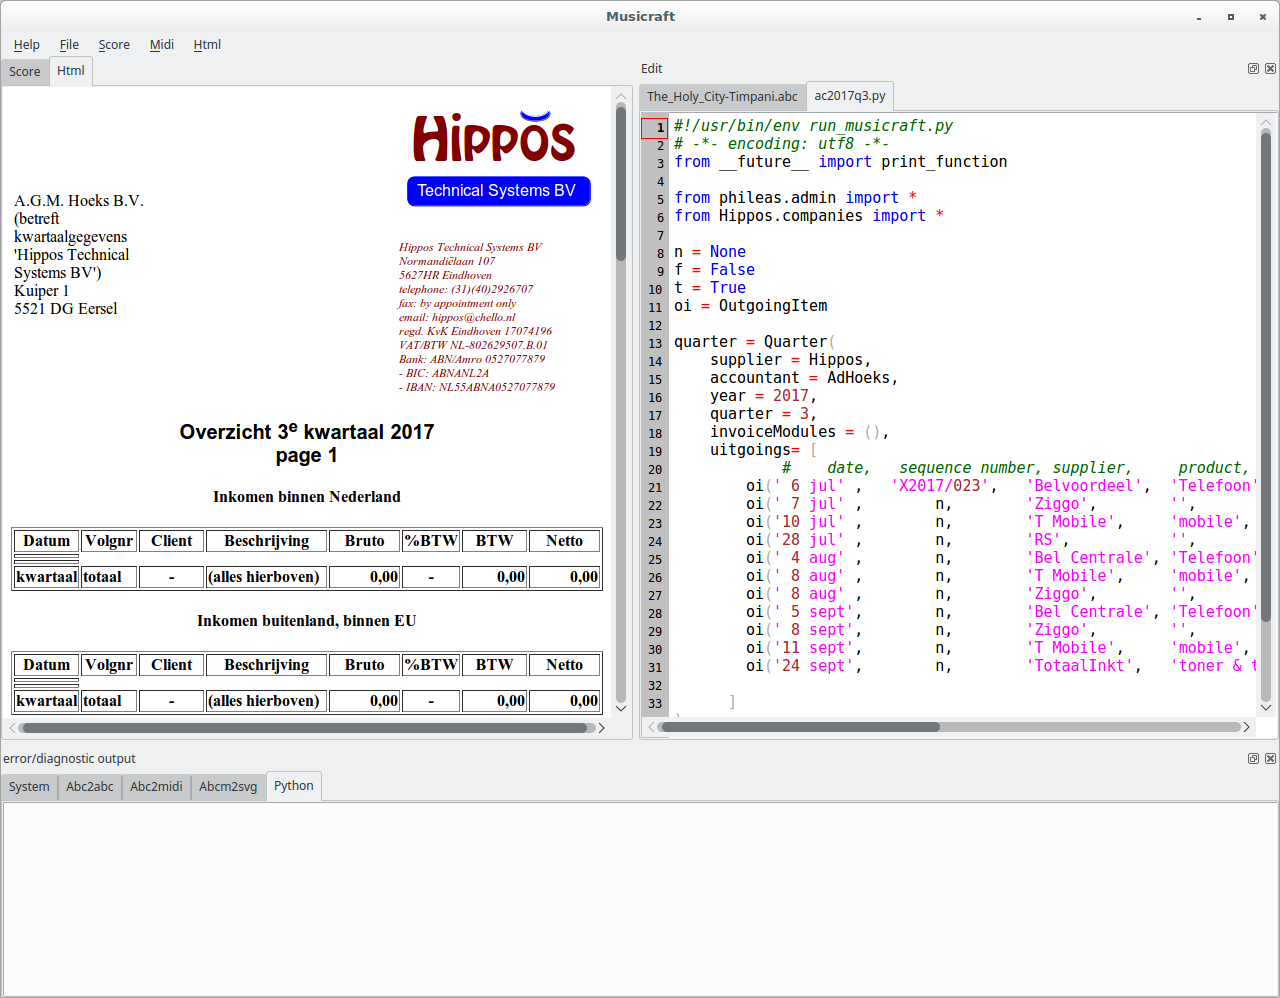Screen dimensions: 1280x998
Task: Open the Help menu
Action: click(27, 45)
